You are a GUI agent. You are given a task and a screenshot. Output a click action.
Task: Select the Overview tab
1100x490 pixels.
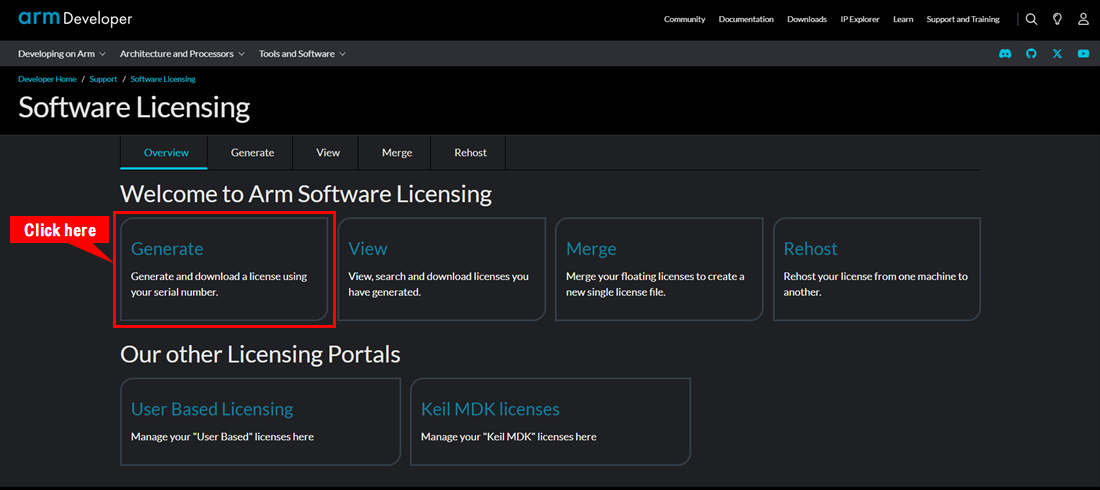(x=166, y=153)
